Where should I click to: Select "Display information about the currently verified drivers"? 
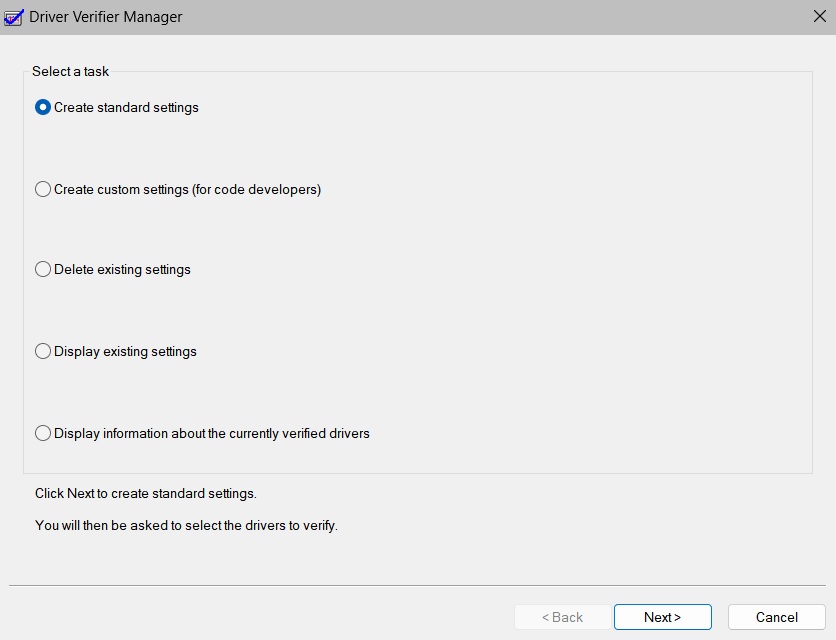point(42,433)
